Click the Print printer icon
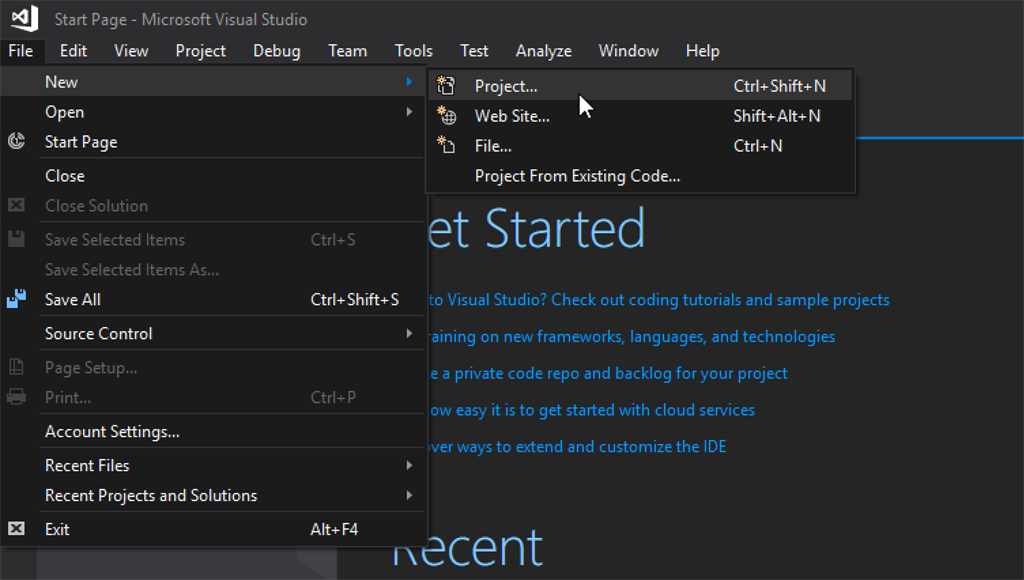This screenshot has width=1024, height=580. click(16, 397)
